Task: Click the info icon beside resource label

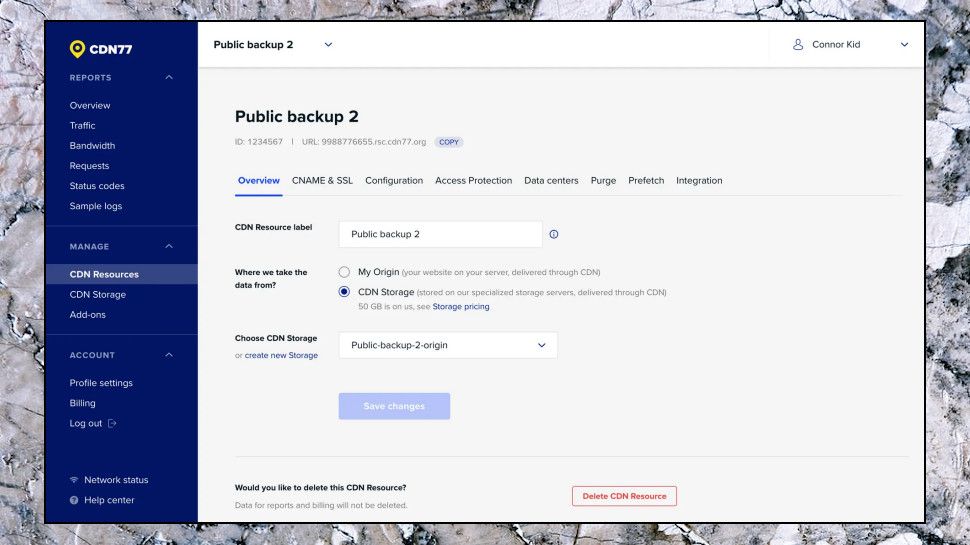Action: (x=554, y=234)
